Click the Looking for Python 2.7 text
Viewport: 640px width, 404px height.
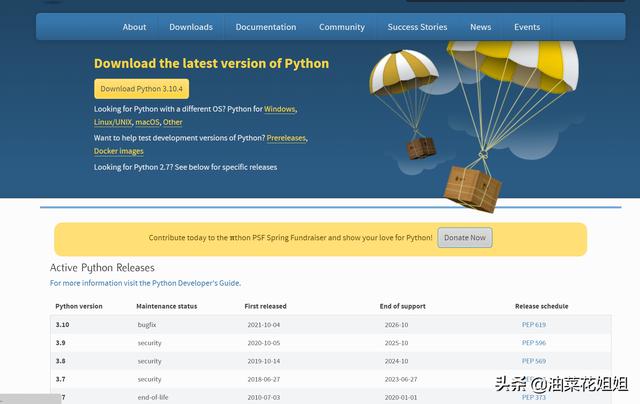(x=185, y=167)
